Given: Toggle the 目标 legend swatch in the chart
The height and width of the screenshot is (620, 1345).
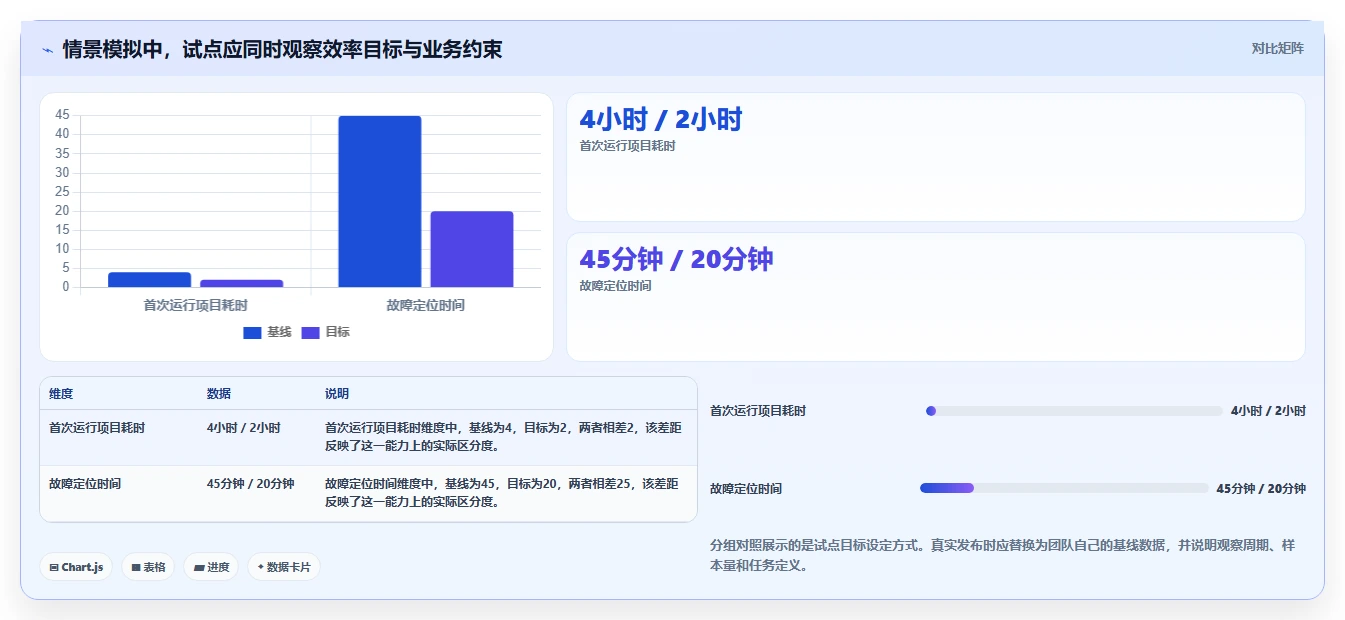Looking at the screenshot, I should 311,333.
